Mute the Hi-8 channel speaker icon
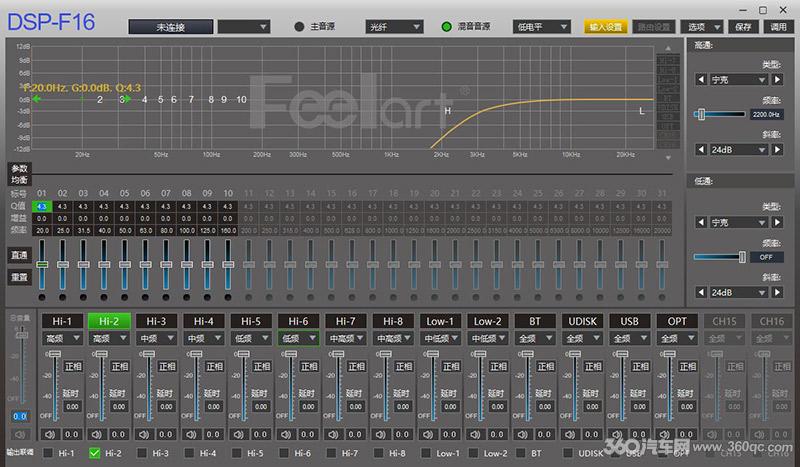The height and width of the screenshot is (467, 800). (381, 434)
